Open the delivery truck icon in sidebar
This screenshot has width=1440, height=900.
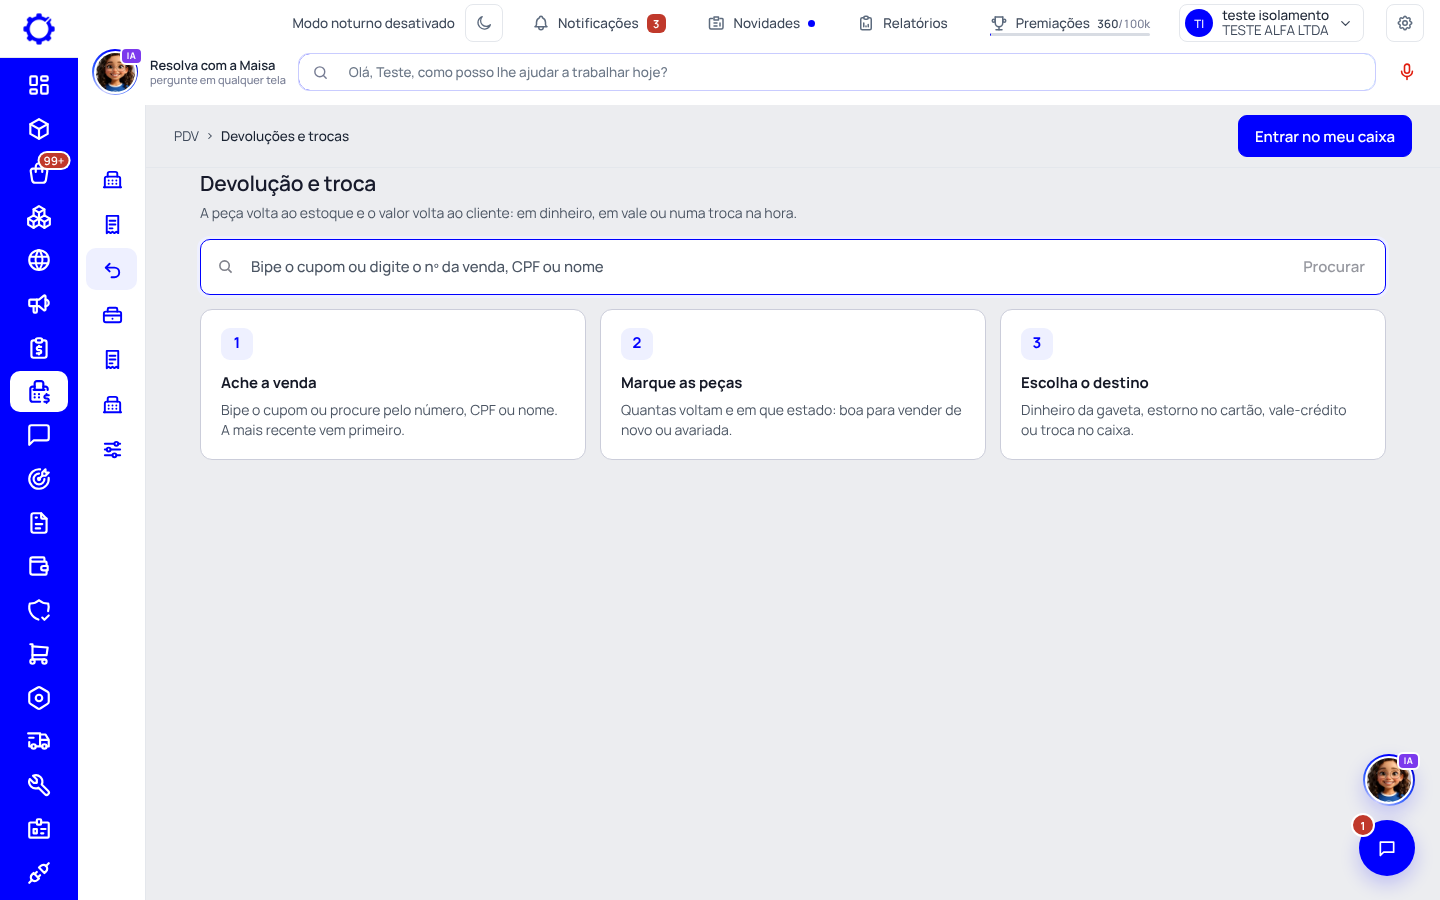point(39,741)
